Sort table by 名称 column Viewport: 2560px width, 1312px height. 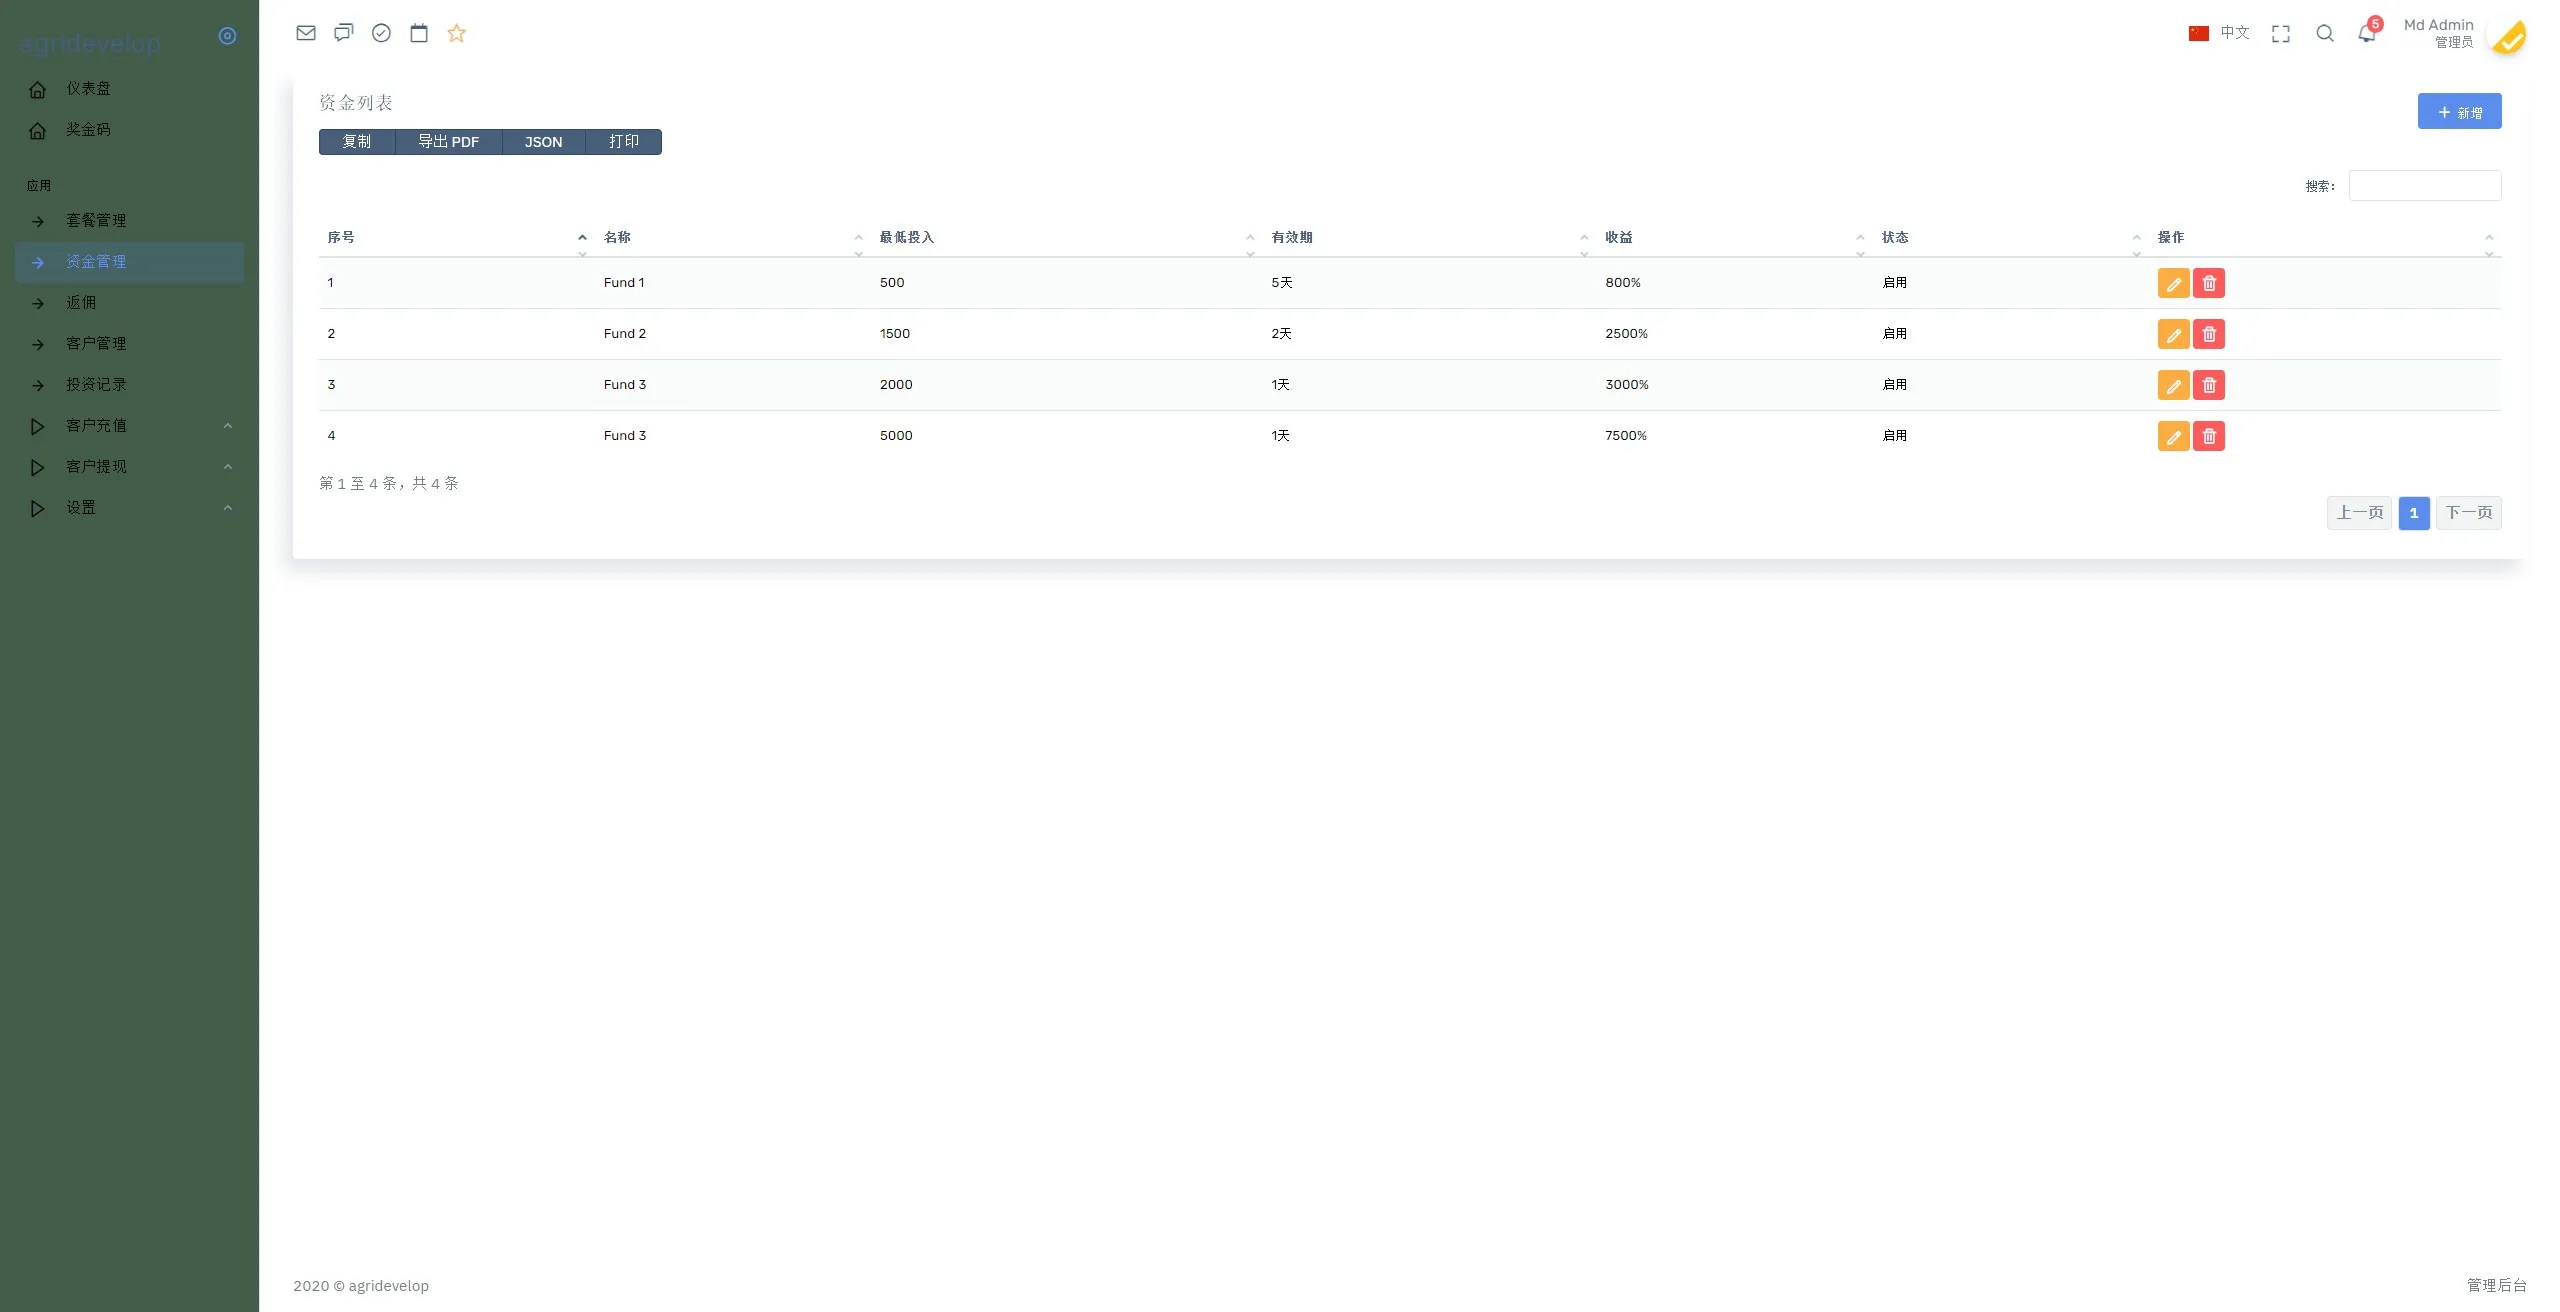733,237
